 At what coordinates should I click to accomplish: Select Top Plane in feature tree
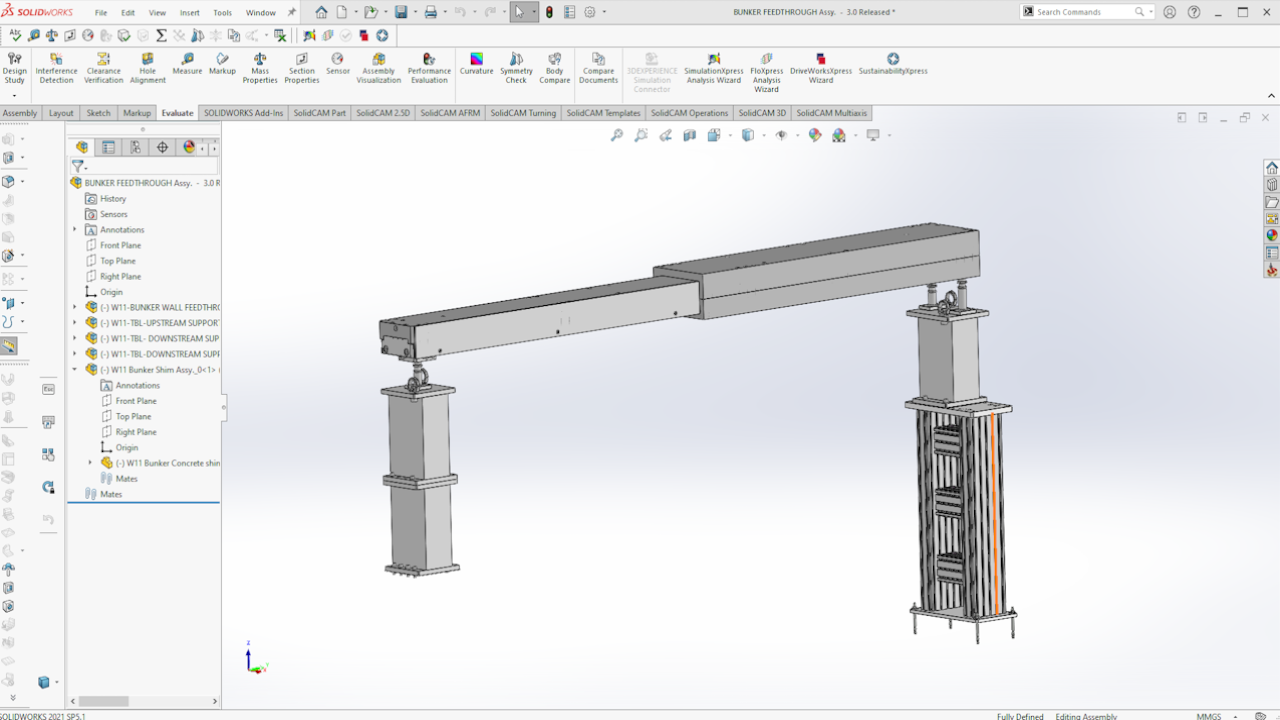[118, 261]
